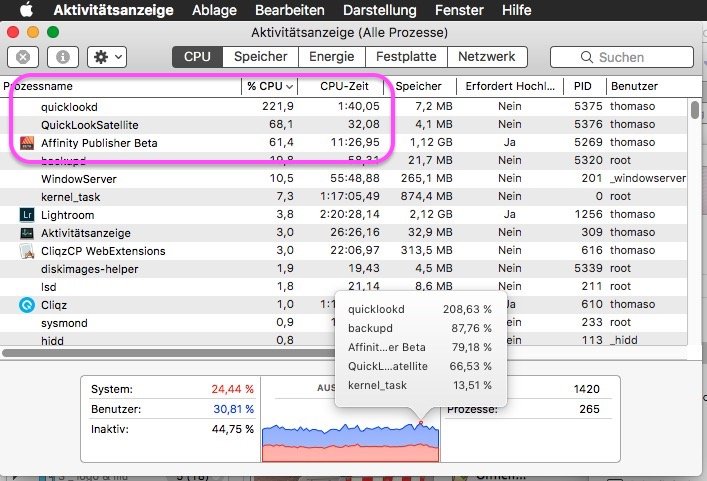Click the Affinity Publisher Beta app icon
This screenshot has width=707, height=481.
point(27,143)
